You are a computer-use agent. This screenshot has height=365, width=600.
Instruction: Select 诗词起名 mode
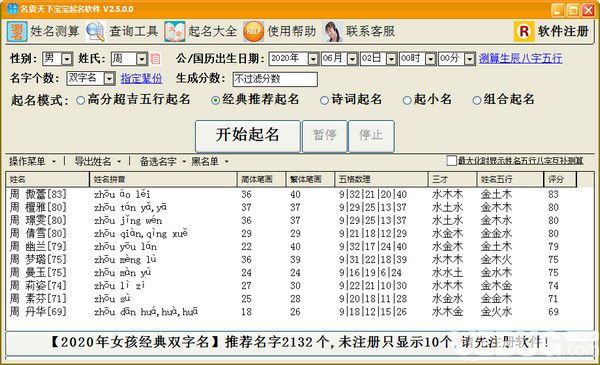324,101
